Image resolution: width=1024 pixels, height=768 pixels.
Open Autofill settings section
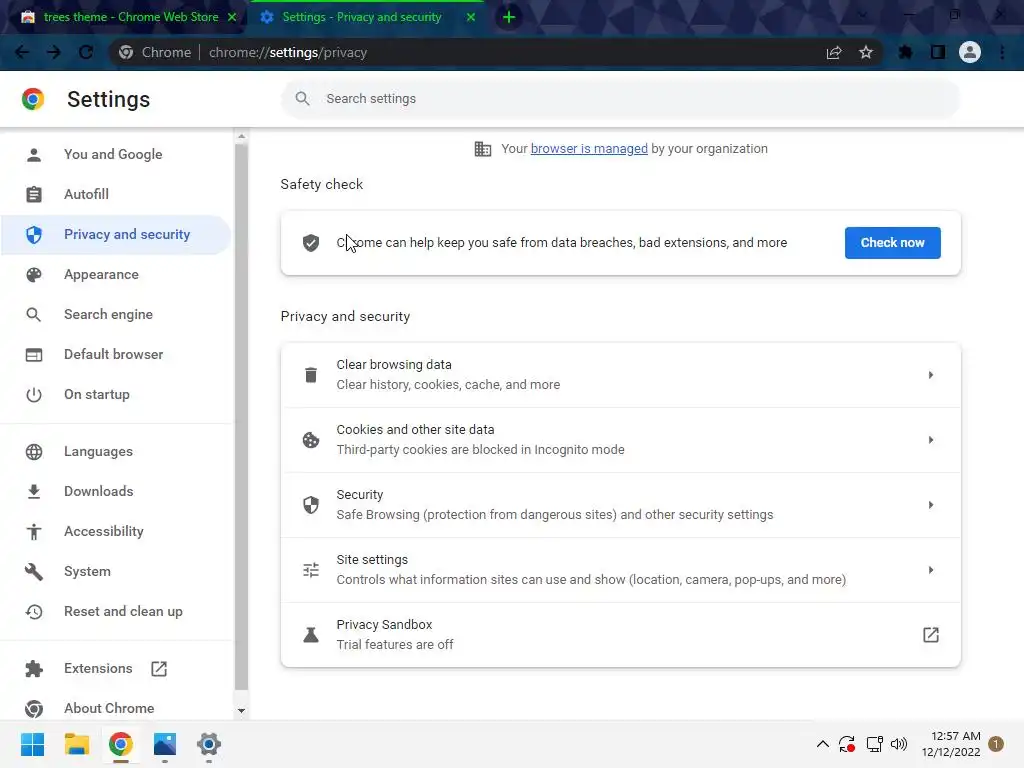(x=115, y=194)
